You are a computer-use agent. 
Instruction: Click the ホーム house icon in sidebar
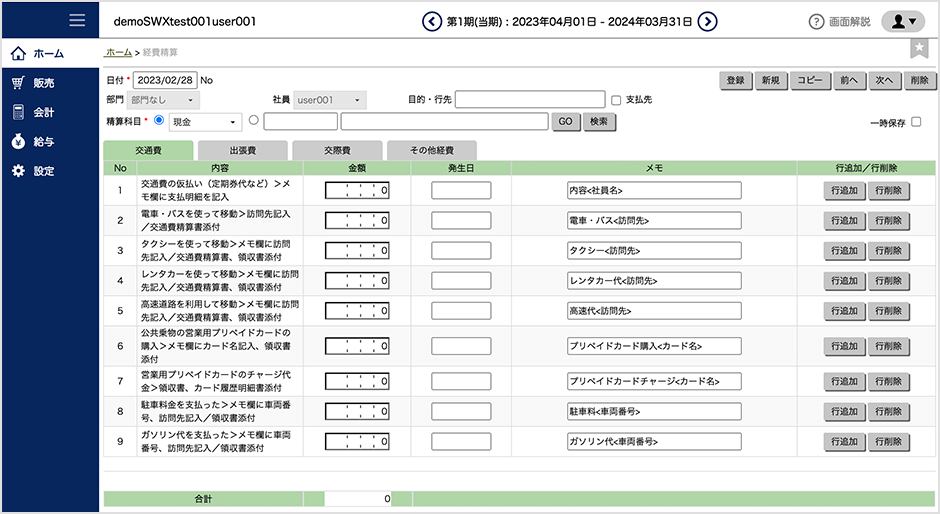(x=19, y=53)
